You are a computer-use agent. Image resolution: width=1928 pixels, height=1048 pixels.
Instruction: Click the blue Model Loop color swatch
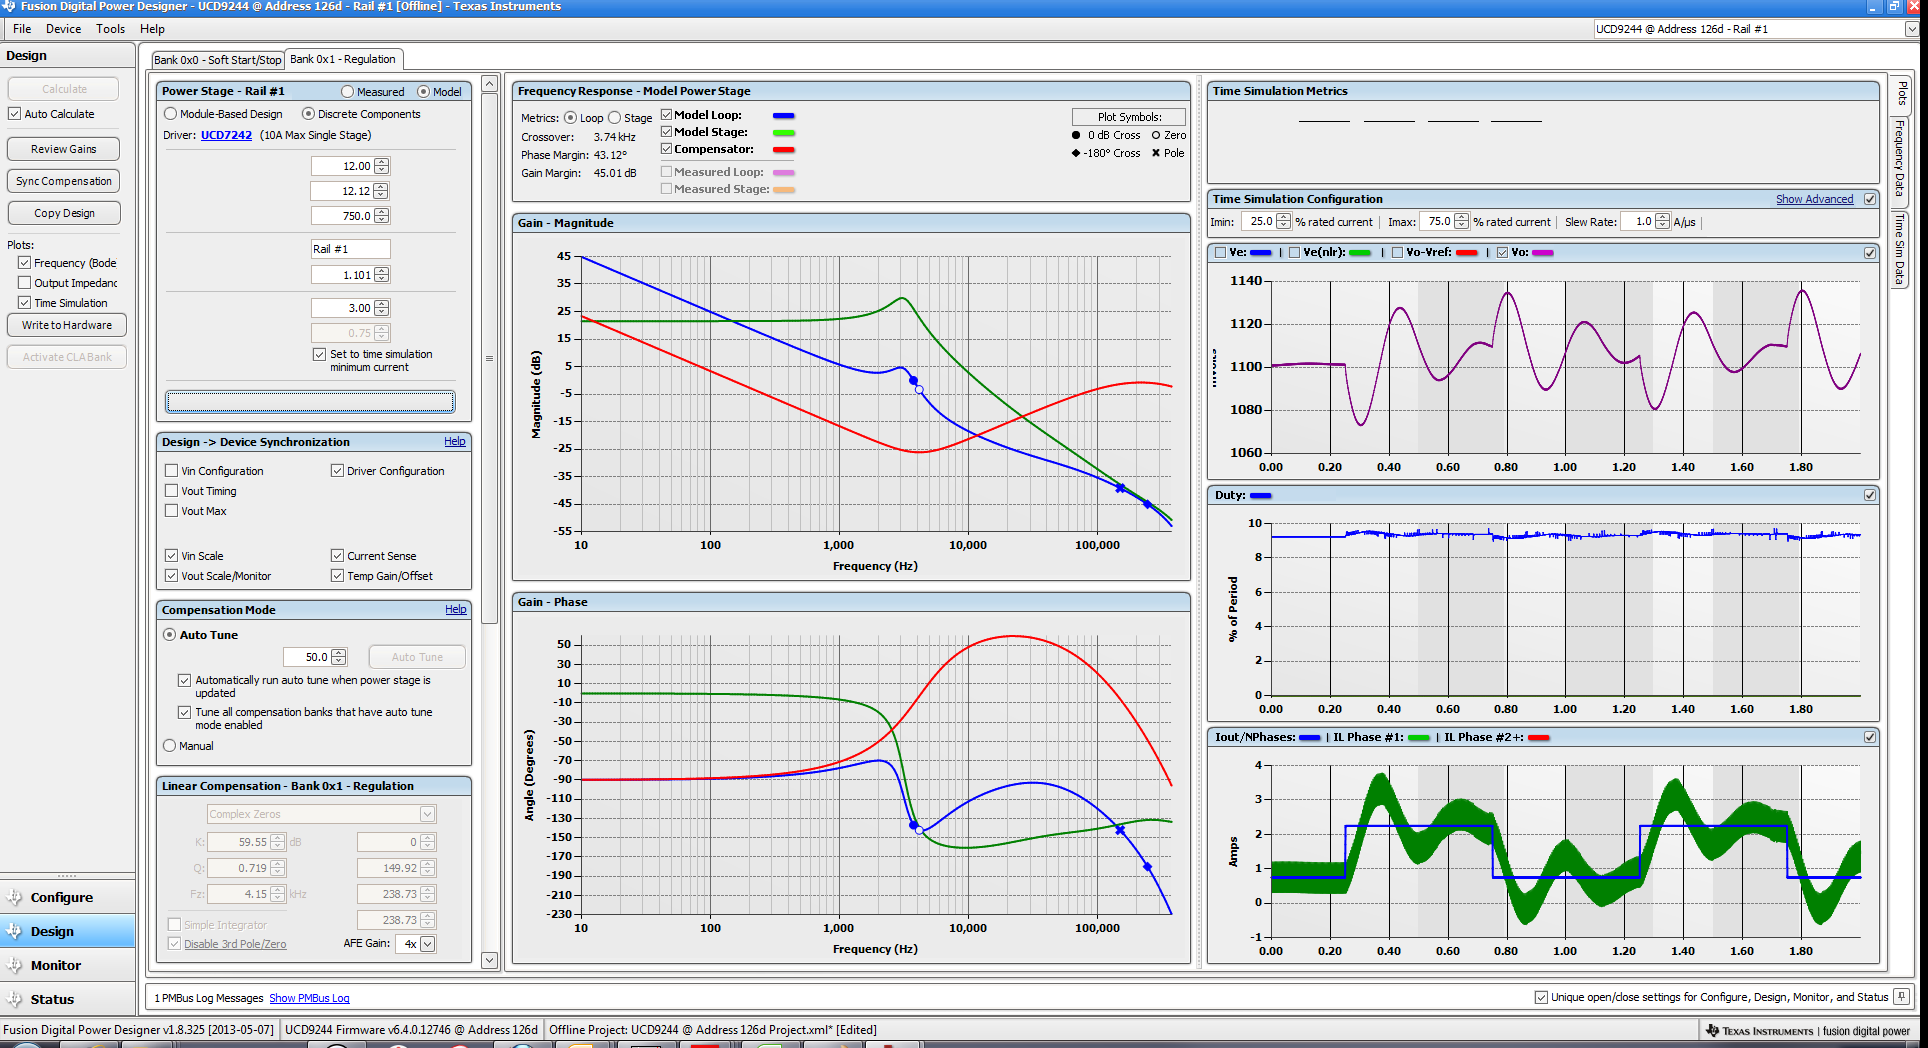784,116
